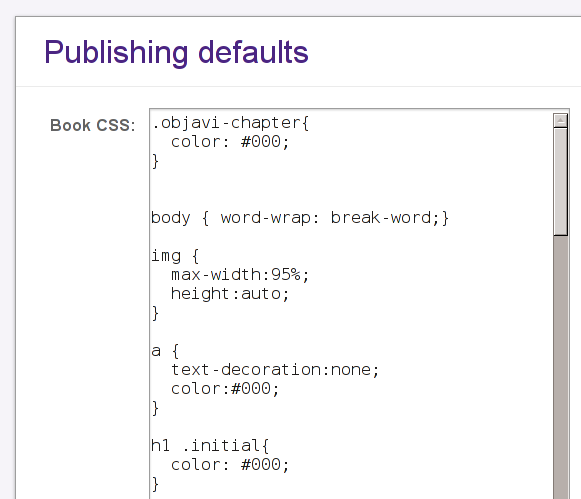Click color line under h1 .initial
This screenshot has height=499, width=581.
tap(230, 465)
